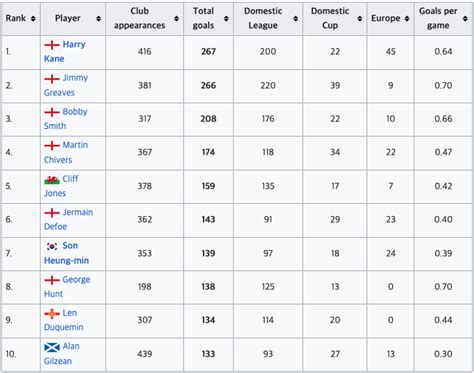Open Harry Kane player link
Screen dimensions: 474x373
click(x=65, y=51)
